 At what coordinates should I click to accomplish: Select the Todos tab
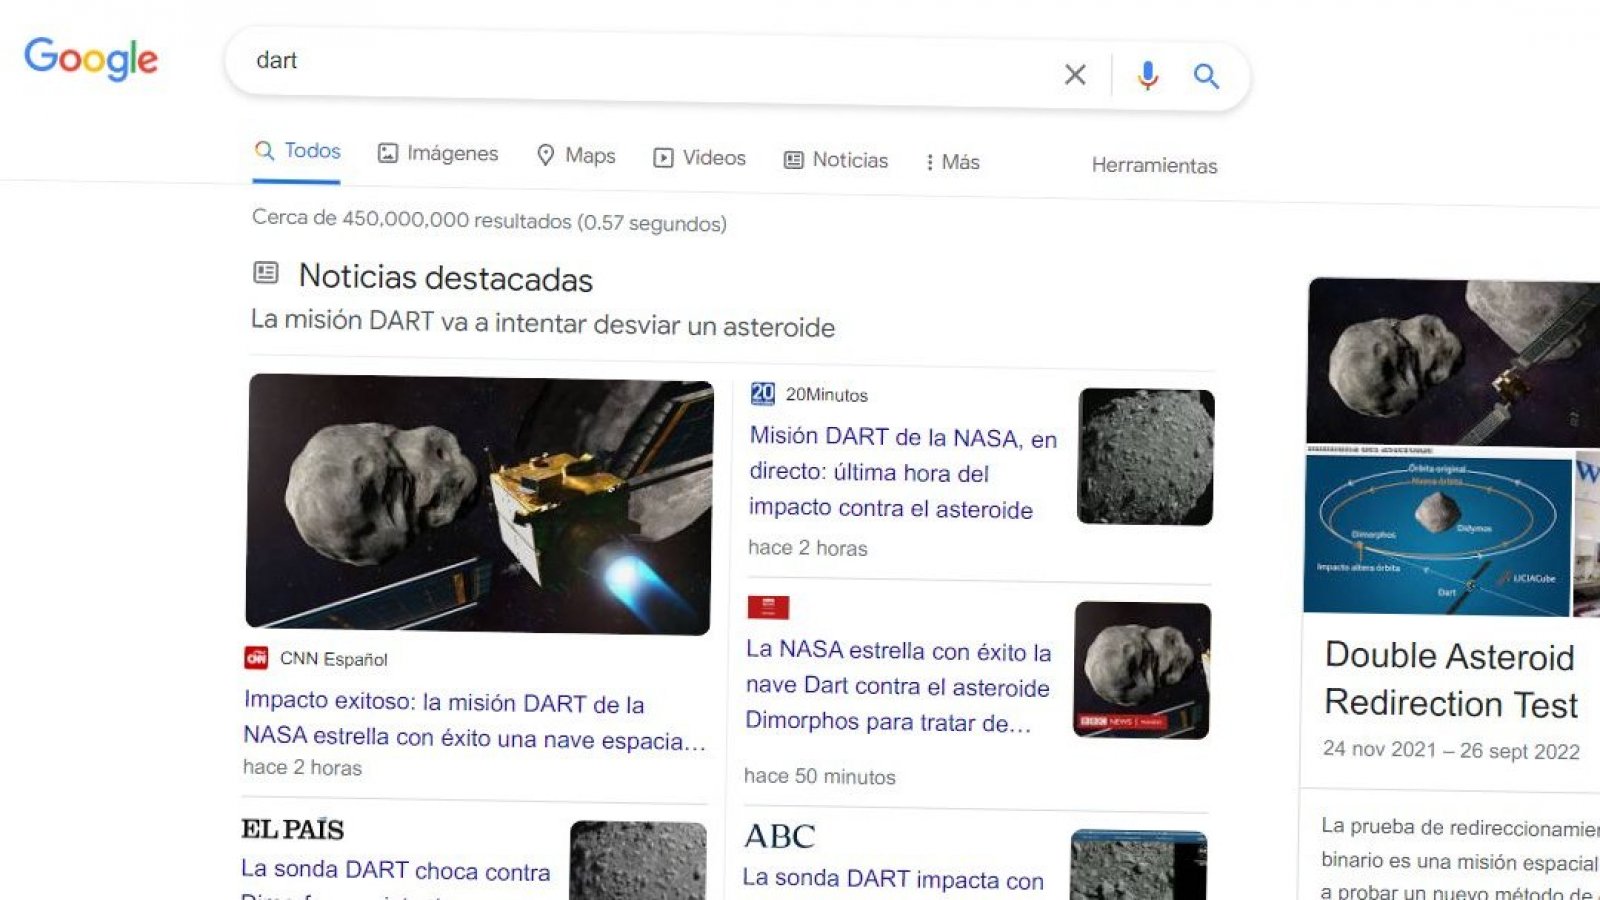297,151
